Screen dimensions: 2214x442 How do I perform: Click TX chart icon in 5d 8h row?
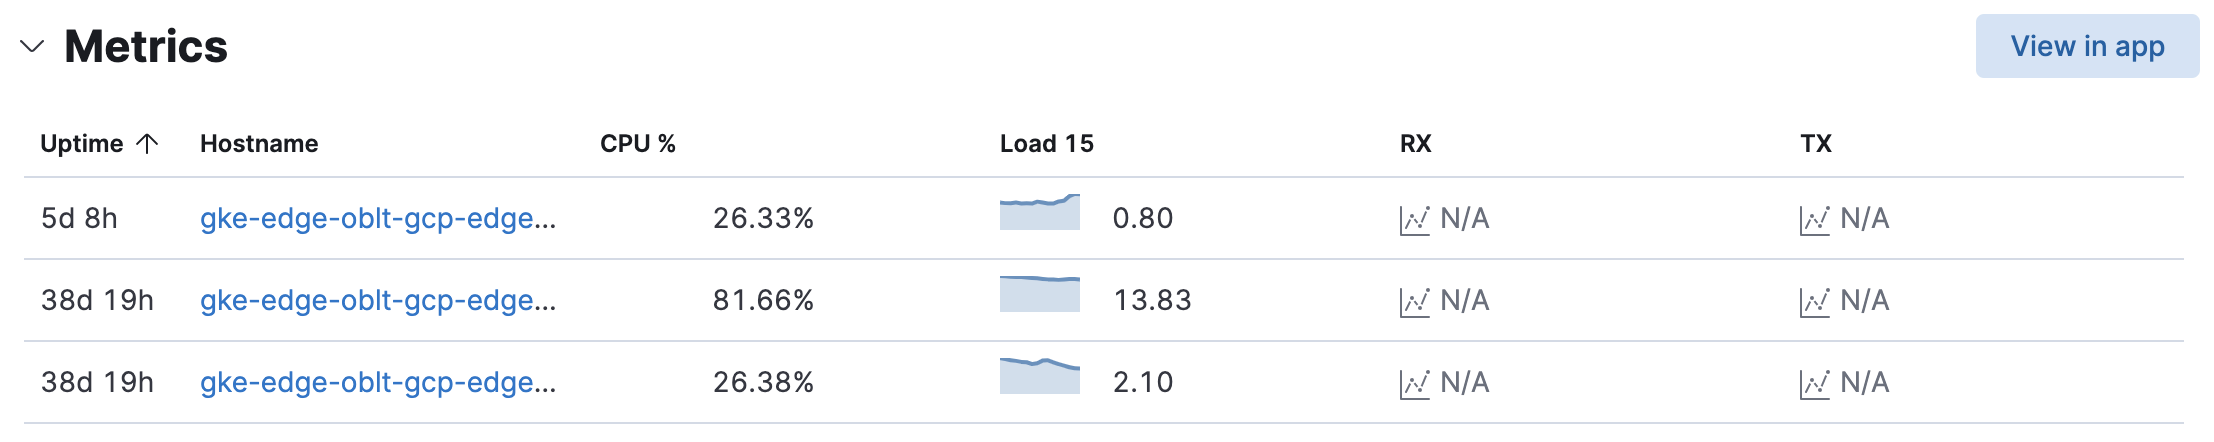1814,219
